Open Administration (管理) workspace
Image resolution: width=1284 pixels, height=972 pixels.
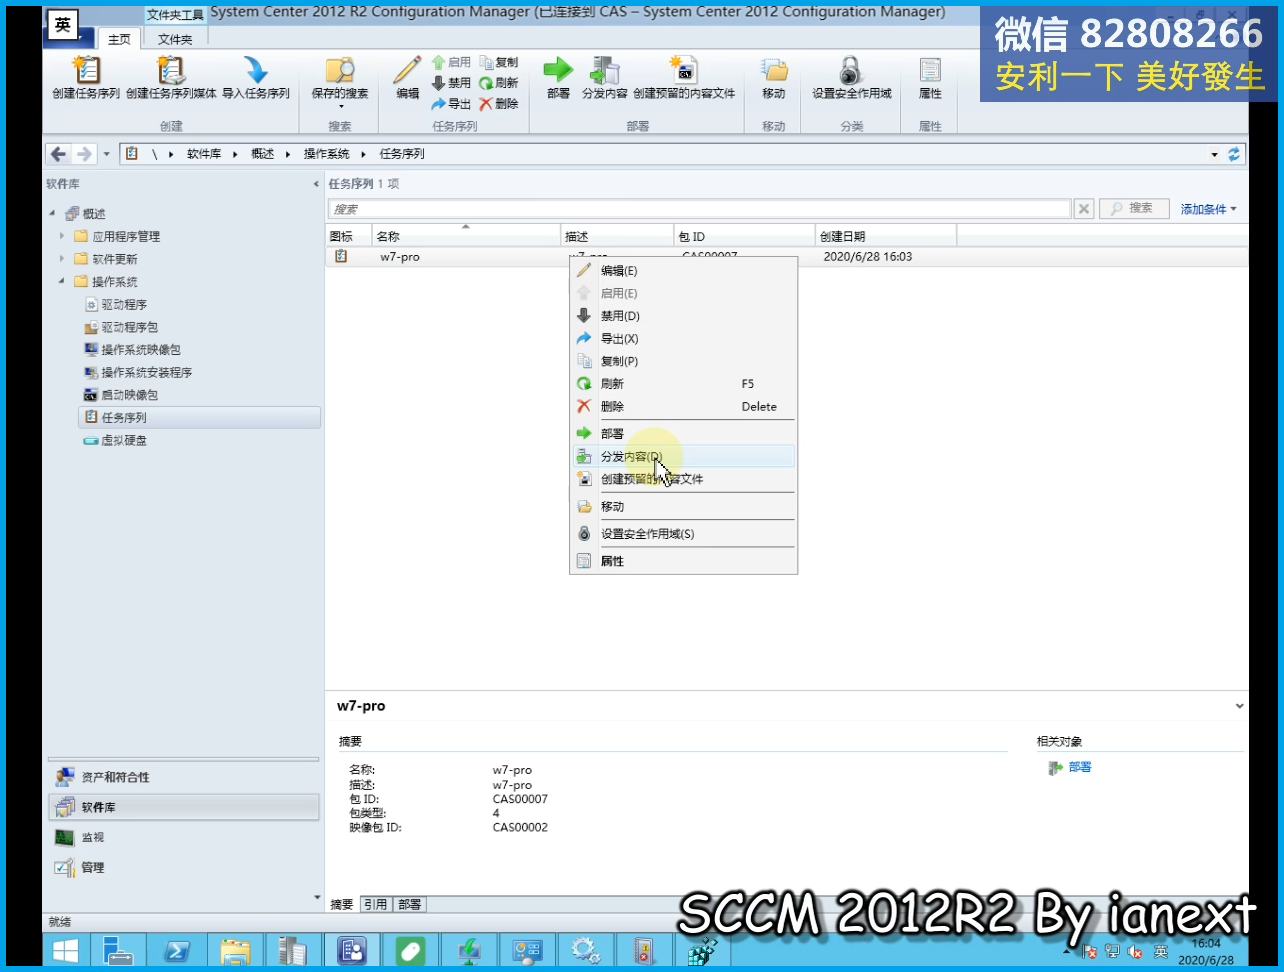184,867
